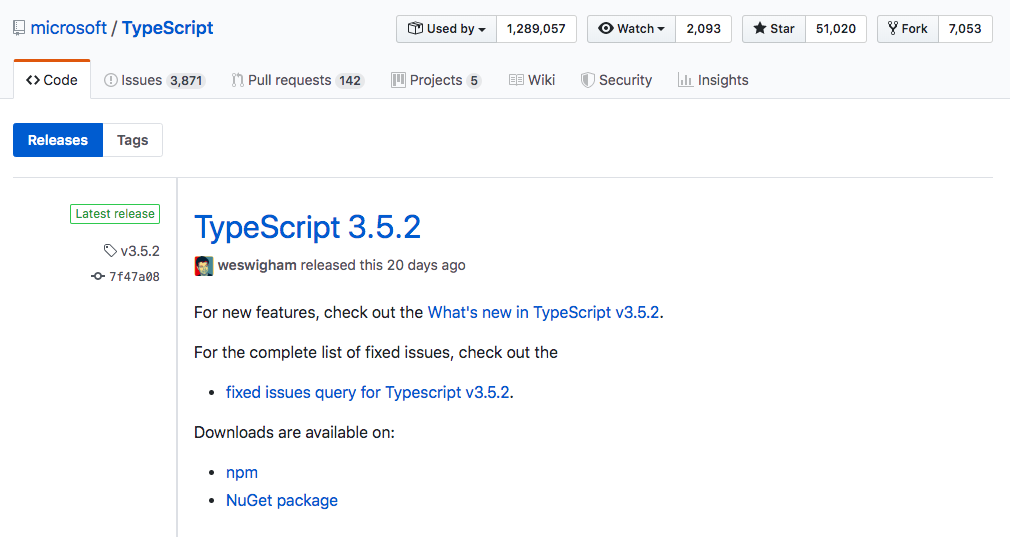
Task: Click the repository book icon beside microsoft
Action: (x=19, y=28)
